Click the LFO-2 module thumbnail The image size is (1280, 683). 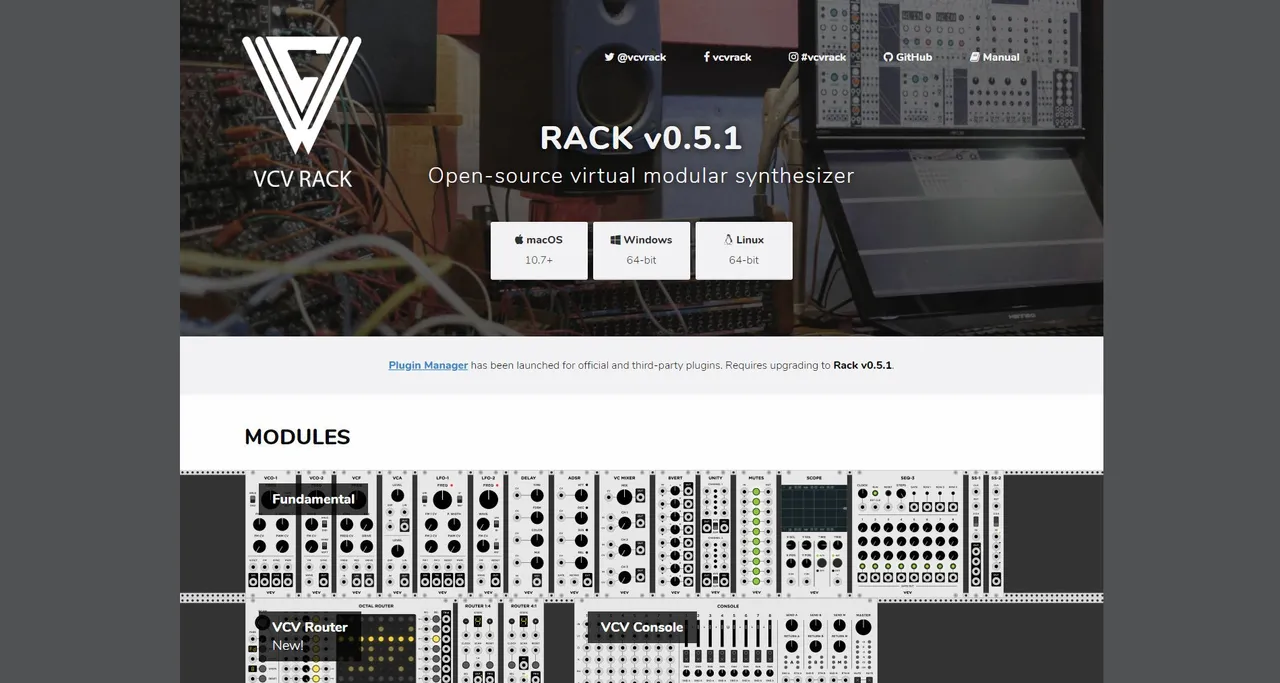pos(488,533)
